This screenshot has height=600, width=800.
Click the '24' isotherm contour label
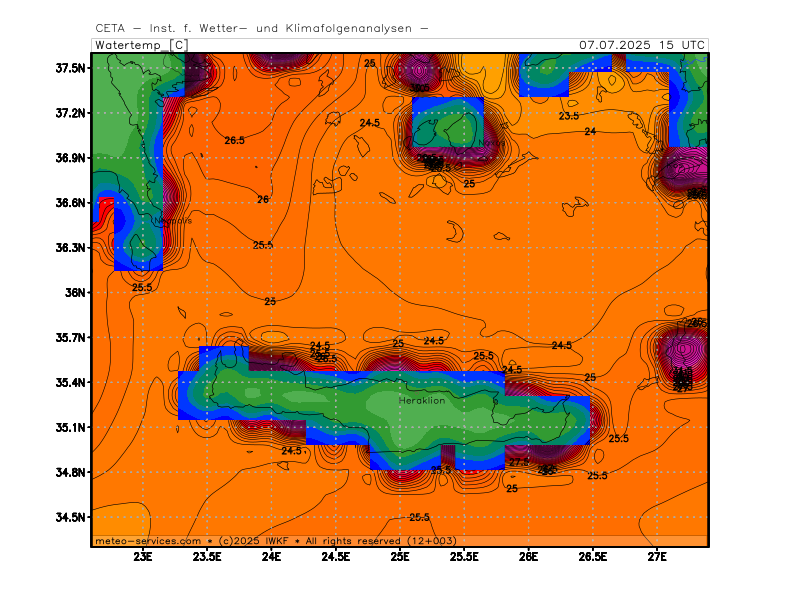[x=590, y=132]
